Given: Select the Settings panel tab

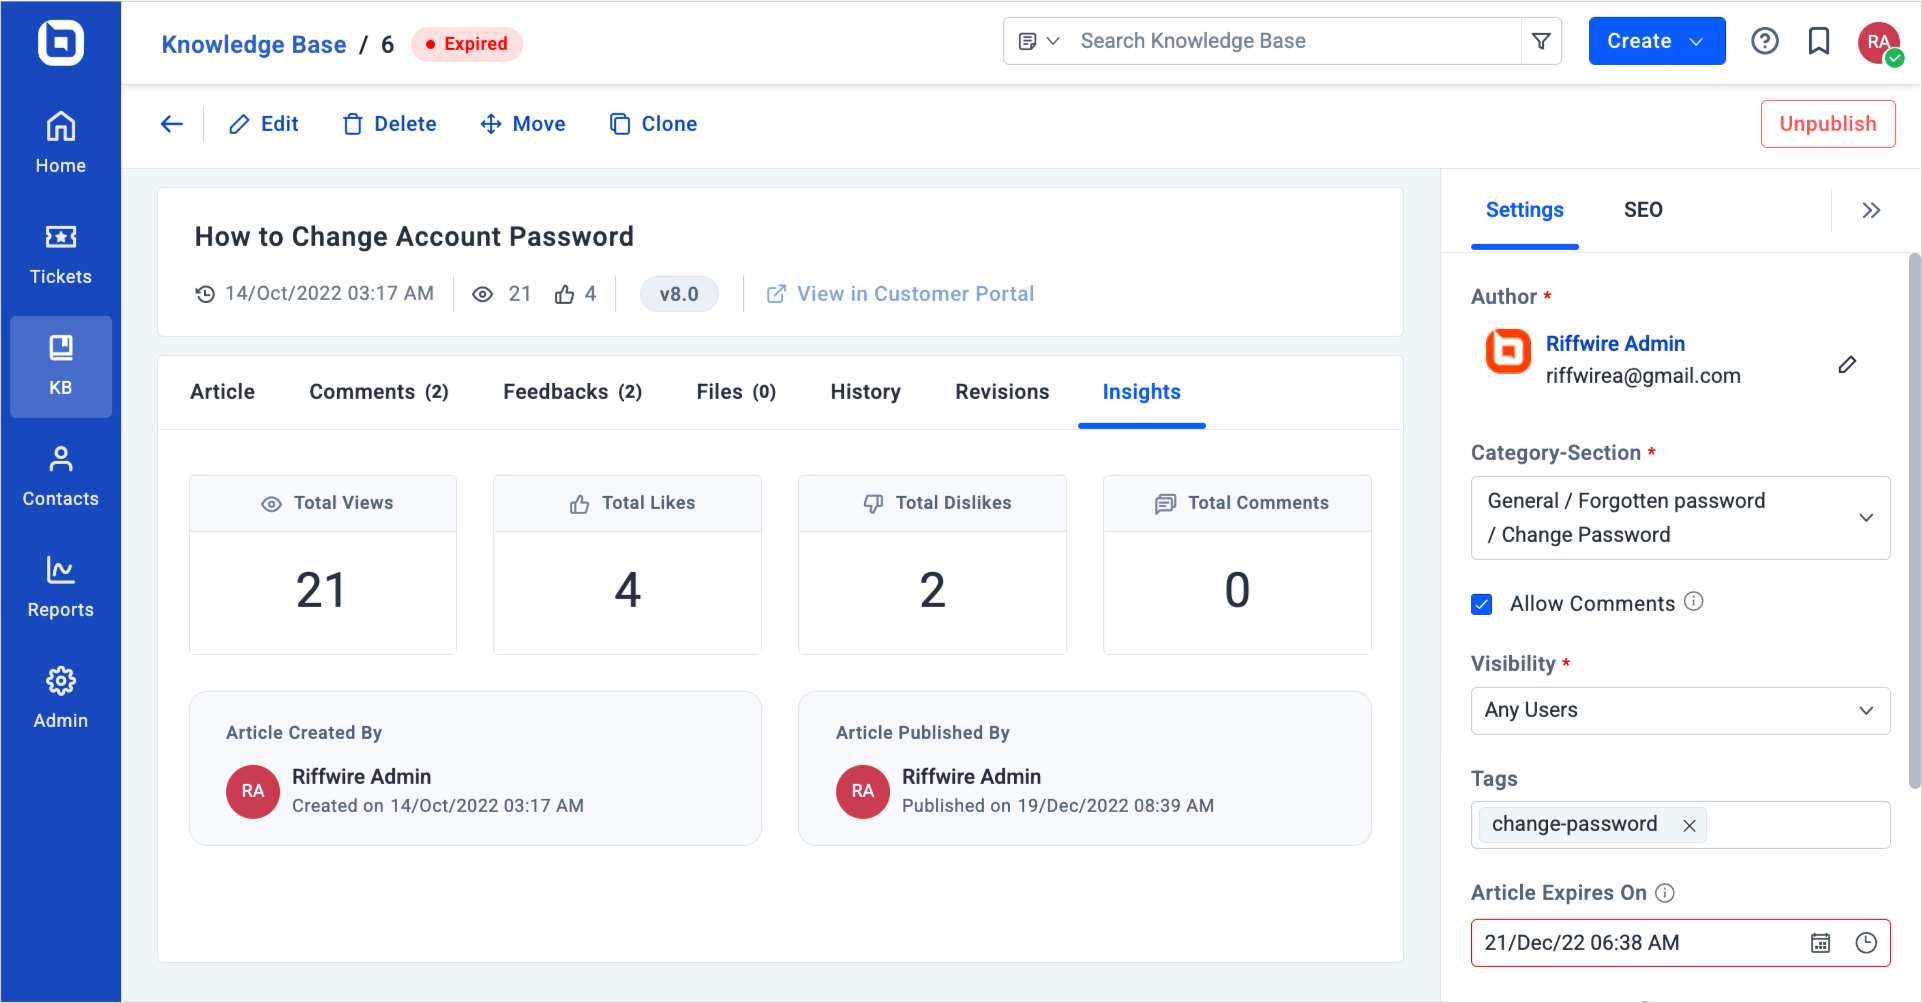Looking at the screenshot, I should pyautogui.click(x=1524, y=210).
